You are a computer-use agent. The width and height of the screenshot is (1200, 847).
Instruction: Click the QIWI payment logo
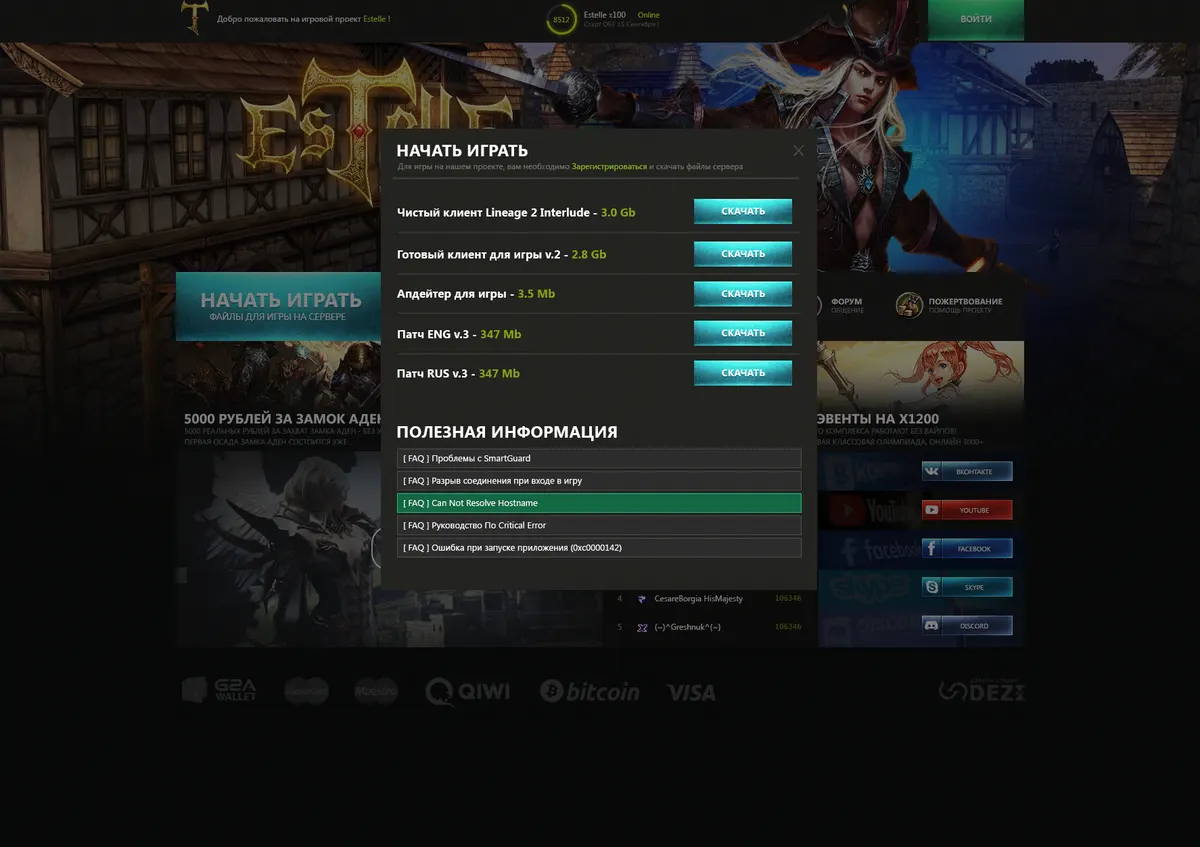point(467,691)
